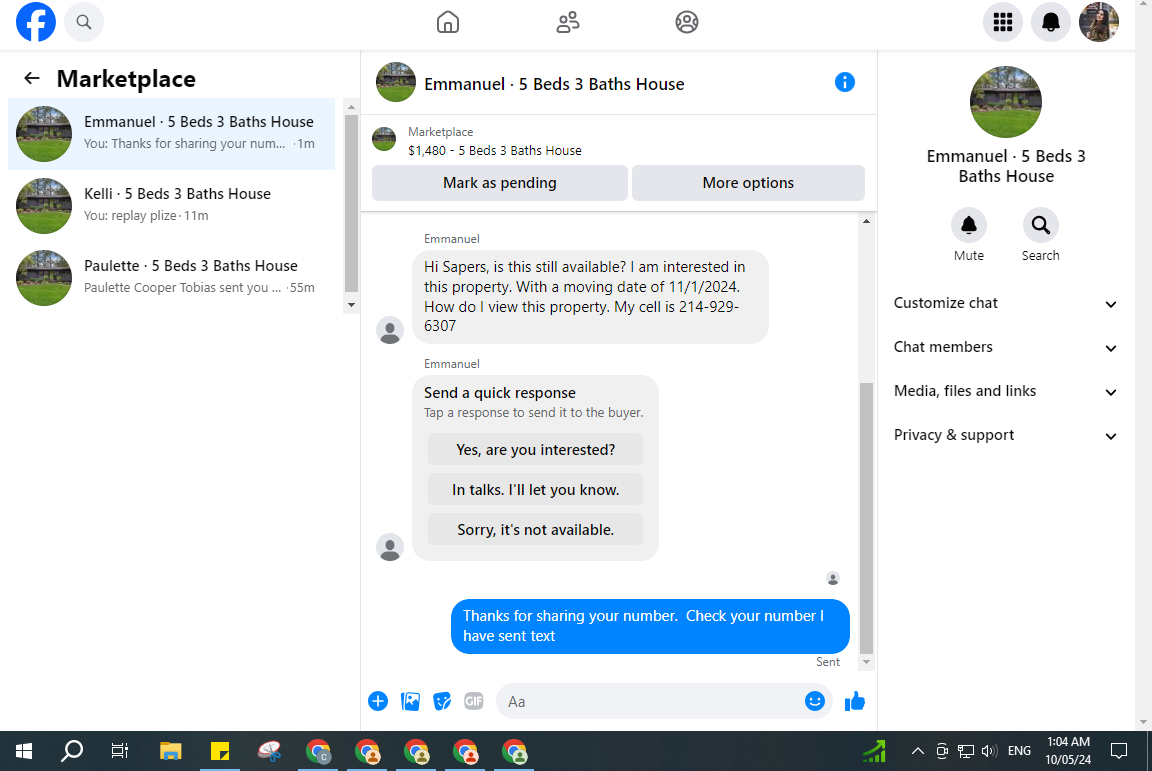Open the large listing photo in the right panel
Image resolution: width=1152 pixels, height=771 pixels.
[x=1005, y=101]
